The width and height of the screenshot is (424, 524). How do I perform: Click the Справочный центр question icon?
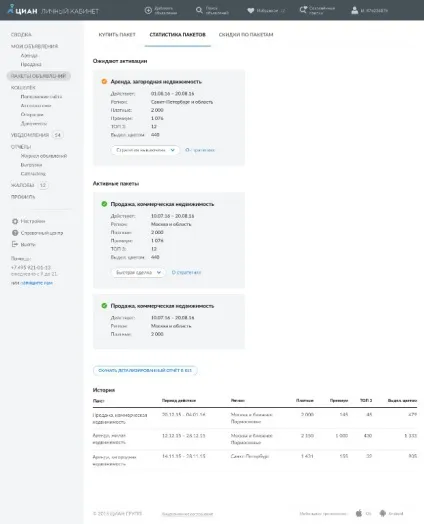[15, 233]
